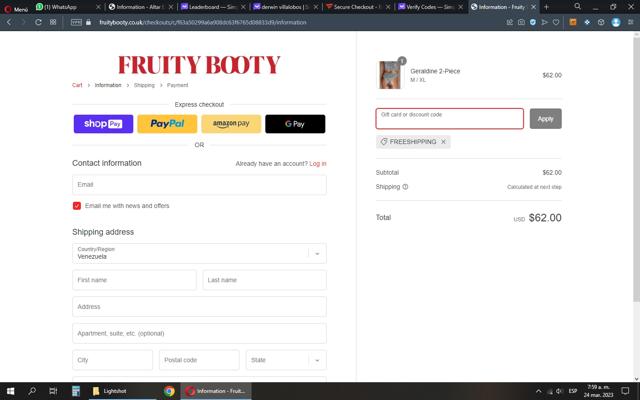Click the Geraldine 2-Piece product thumbnail

coord(390,75)
